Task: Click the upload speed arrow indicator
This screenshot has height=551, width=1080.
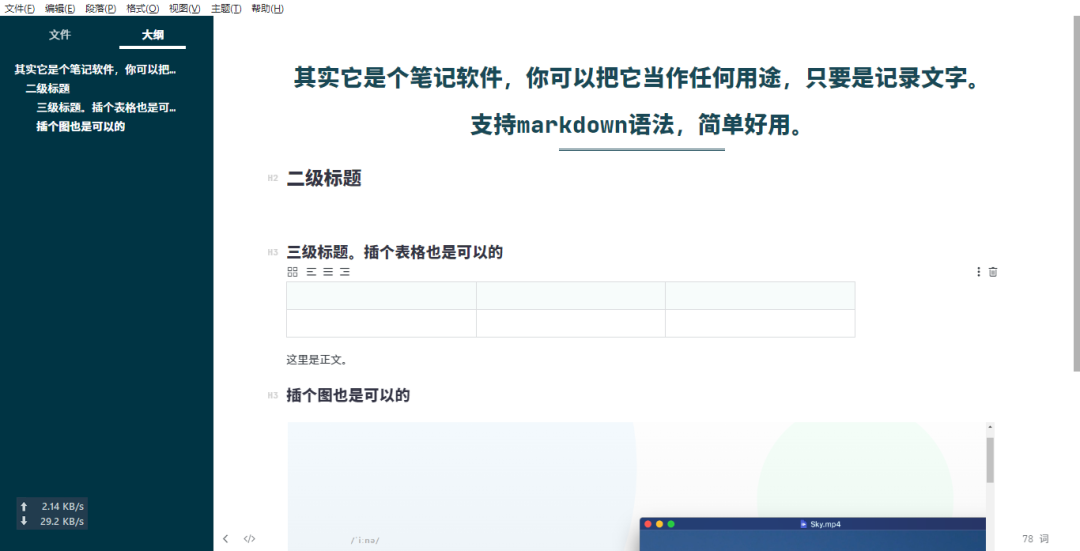Action: click(24, 506)
